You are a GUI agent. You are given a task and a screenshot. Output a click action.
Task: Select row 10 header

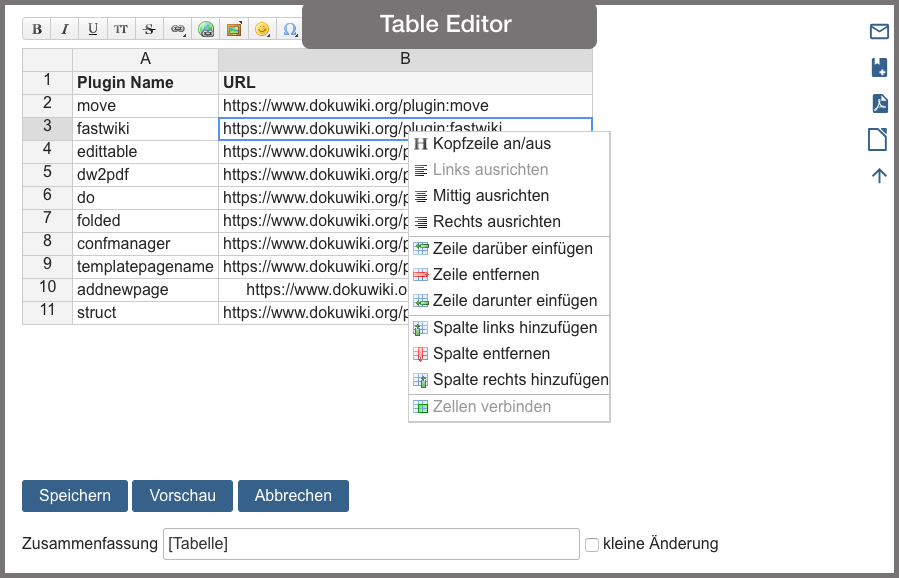pos(48,290)
